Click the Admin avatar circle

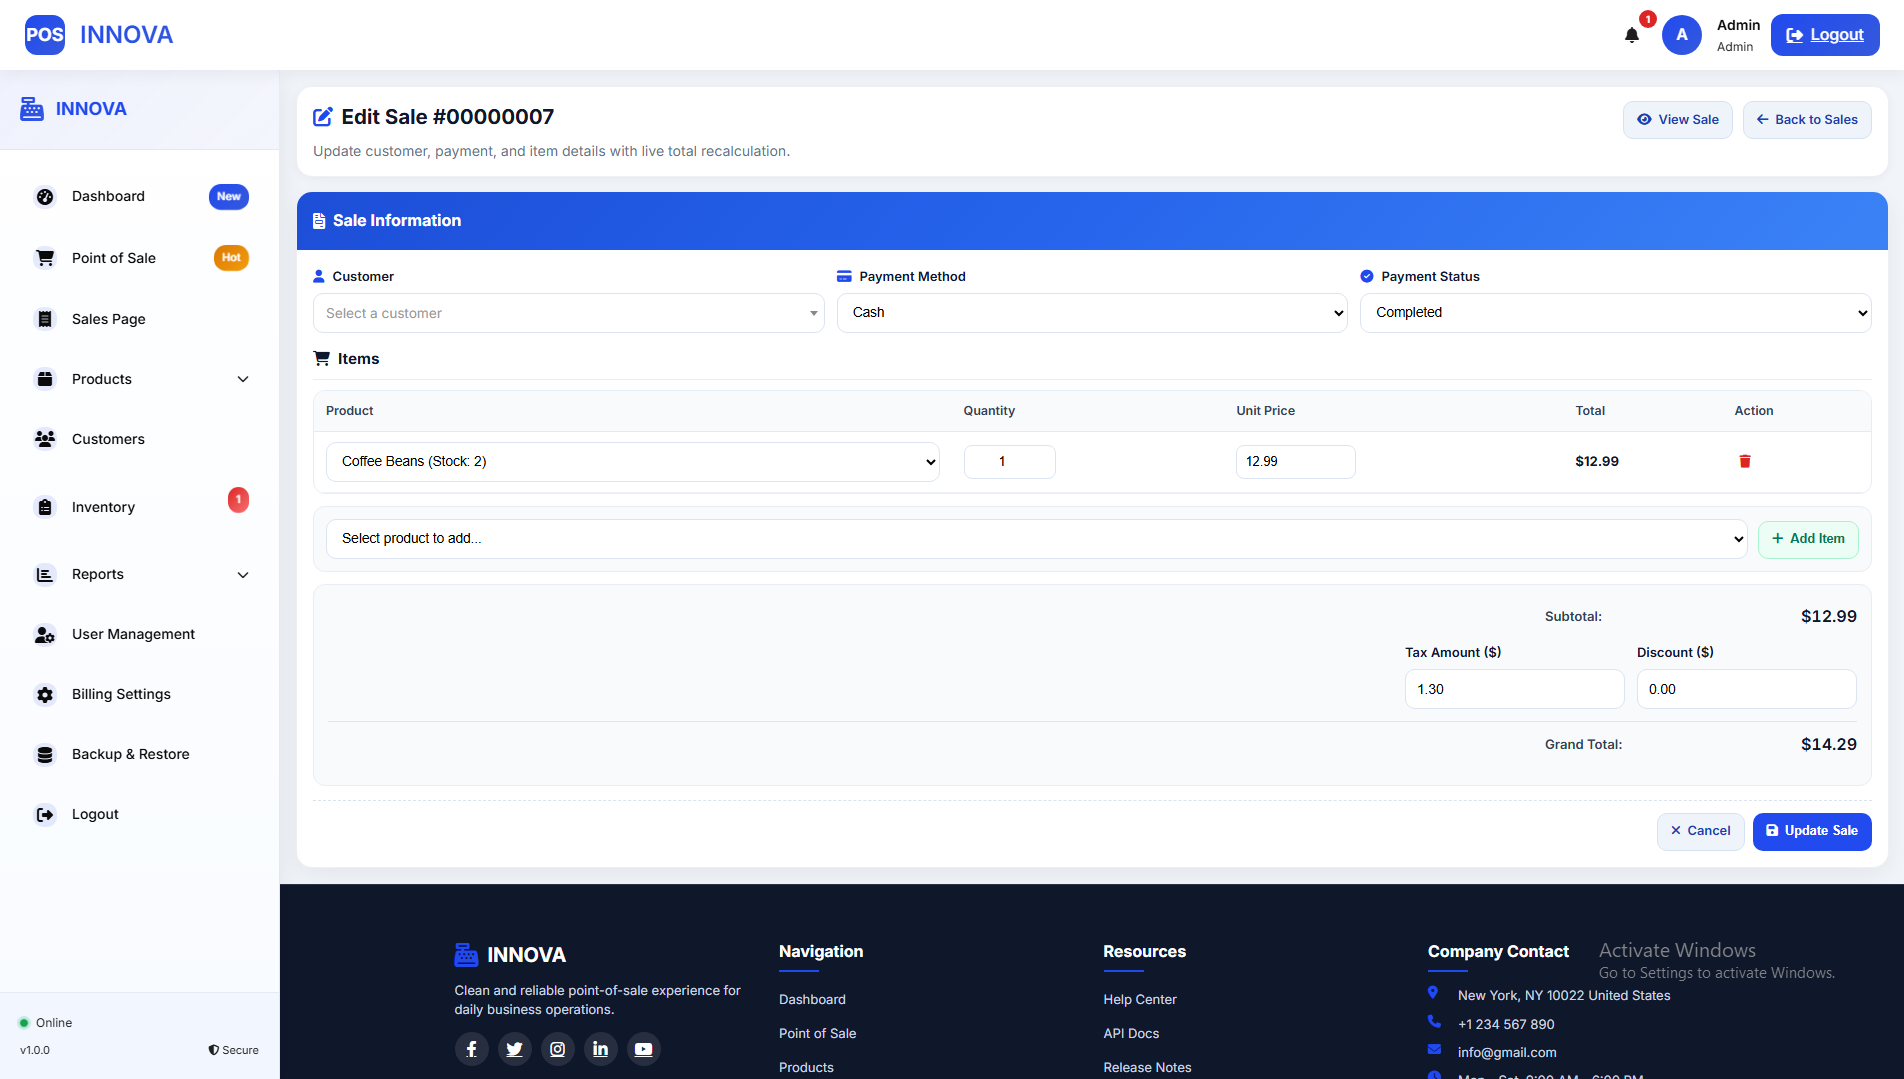click(x=1682, y=35)
